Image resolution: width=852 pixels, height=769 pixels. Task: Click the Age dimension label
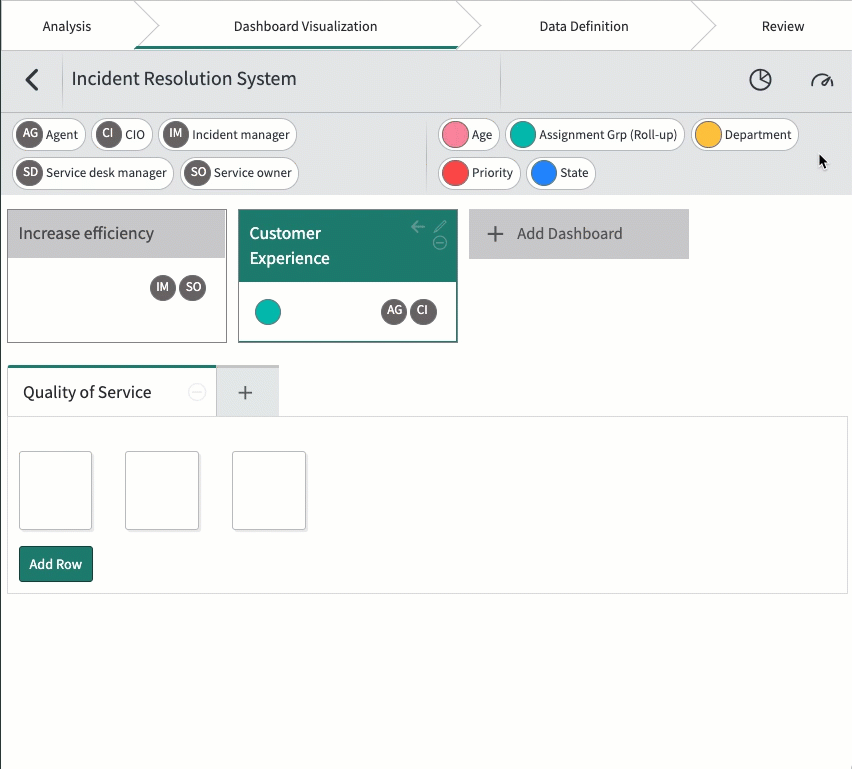482,134
